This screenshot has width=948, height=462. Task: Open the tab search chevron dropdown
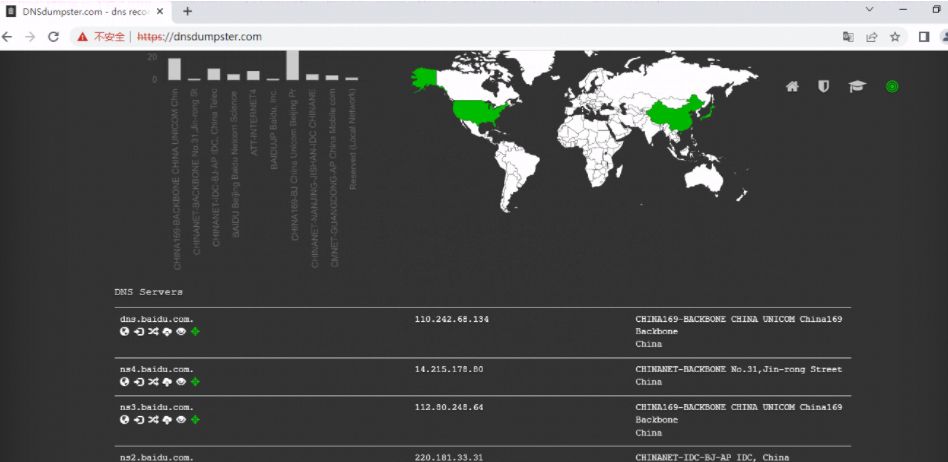[x=869, y=9]
